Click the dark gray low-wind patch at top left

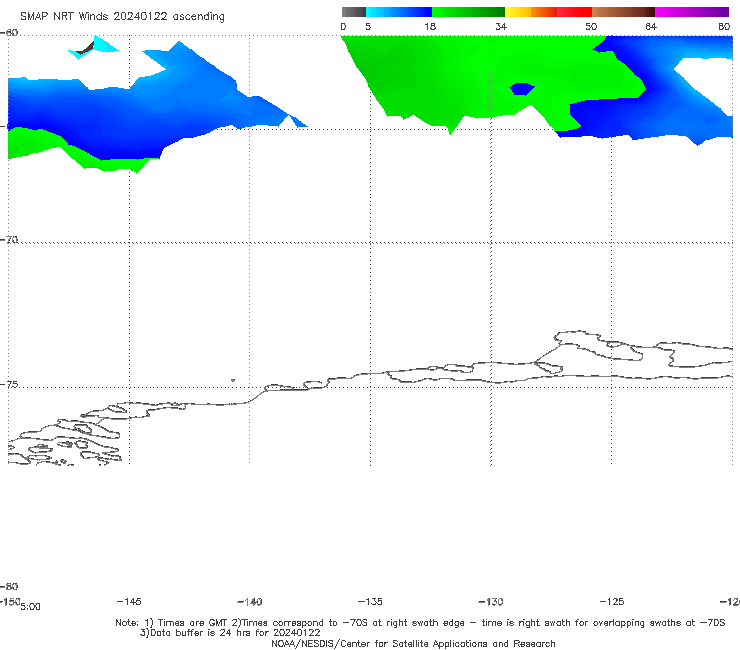(x=86, y=48)
